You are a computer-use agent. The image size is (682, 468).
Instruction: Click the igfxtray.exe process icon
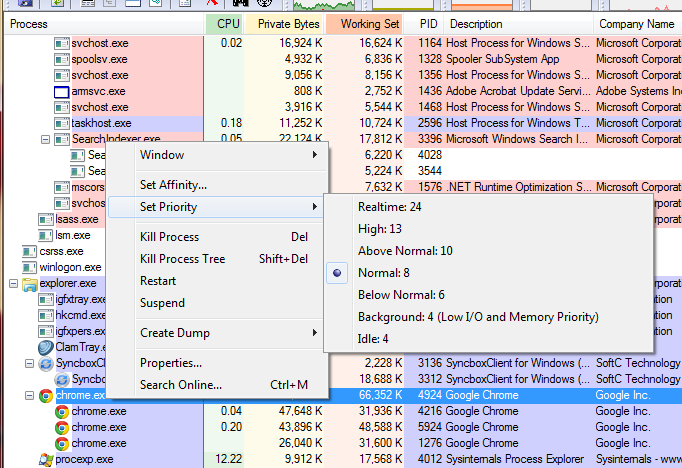[46, 300]
